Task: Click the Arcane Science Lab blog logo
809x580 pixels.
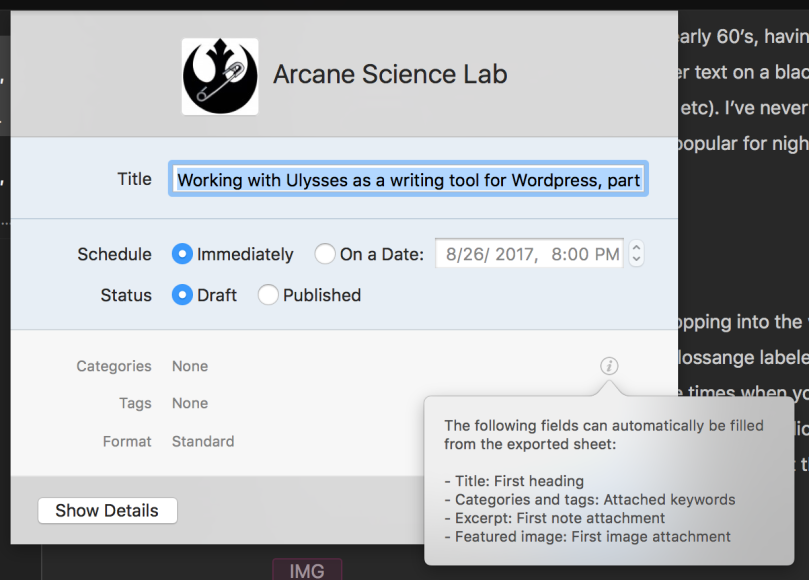Action: (x=220, y=76)
